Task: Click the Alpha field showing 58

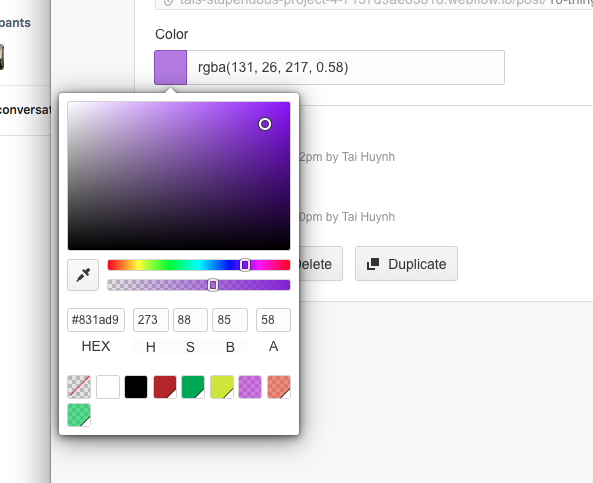Action: [273, 320]
